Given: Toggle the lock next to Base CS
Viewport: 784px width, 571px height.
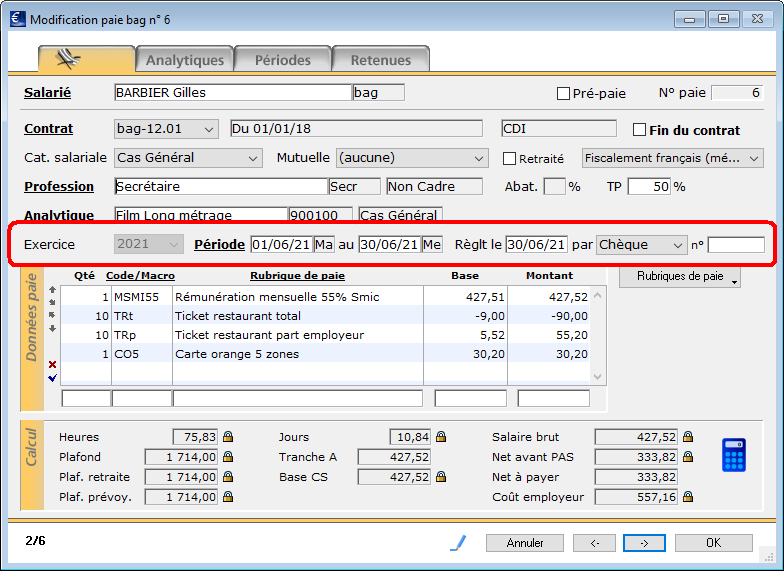Looking at the screenshot, I should (x=440, y=476).
